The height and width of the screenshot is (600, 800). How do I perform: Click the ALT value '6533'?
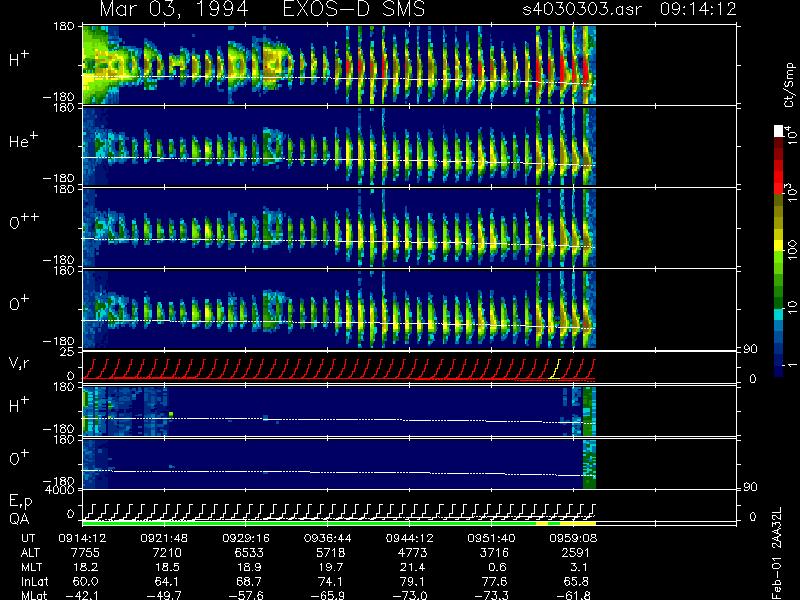[x=249, y=553]
